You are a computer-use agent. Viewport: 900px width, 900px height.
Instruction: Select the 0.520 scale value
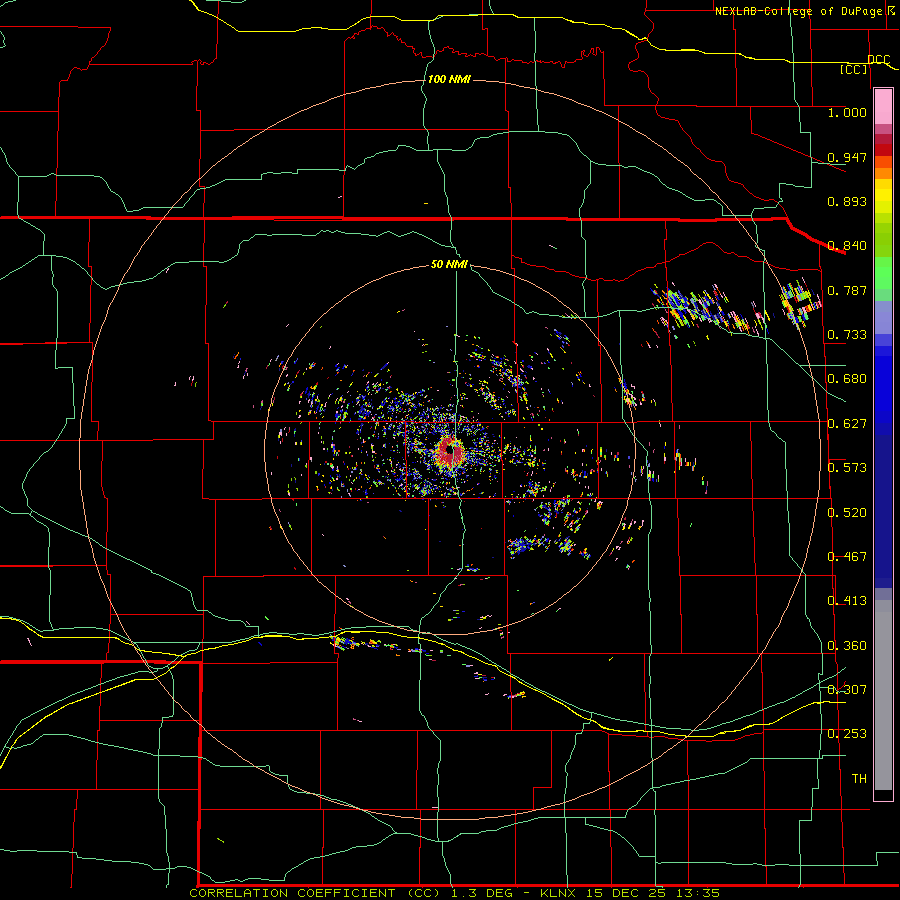coord(847,513)
